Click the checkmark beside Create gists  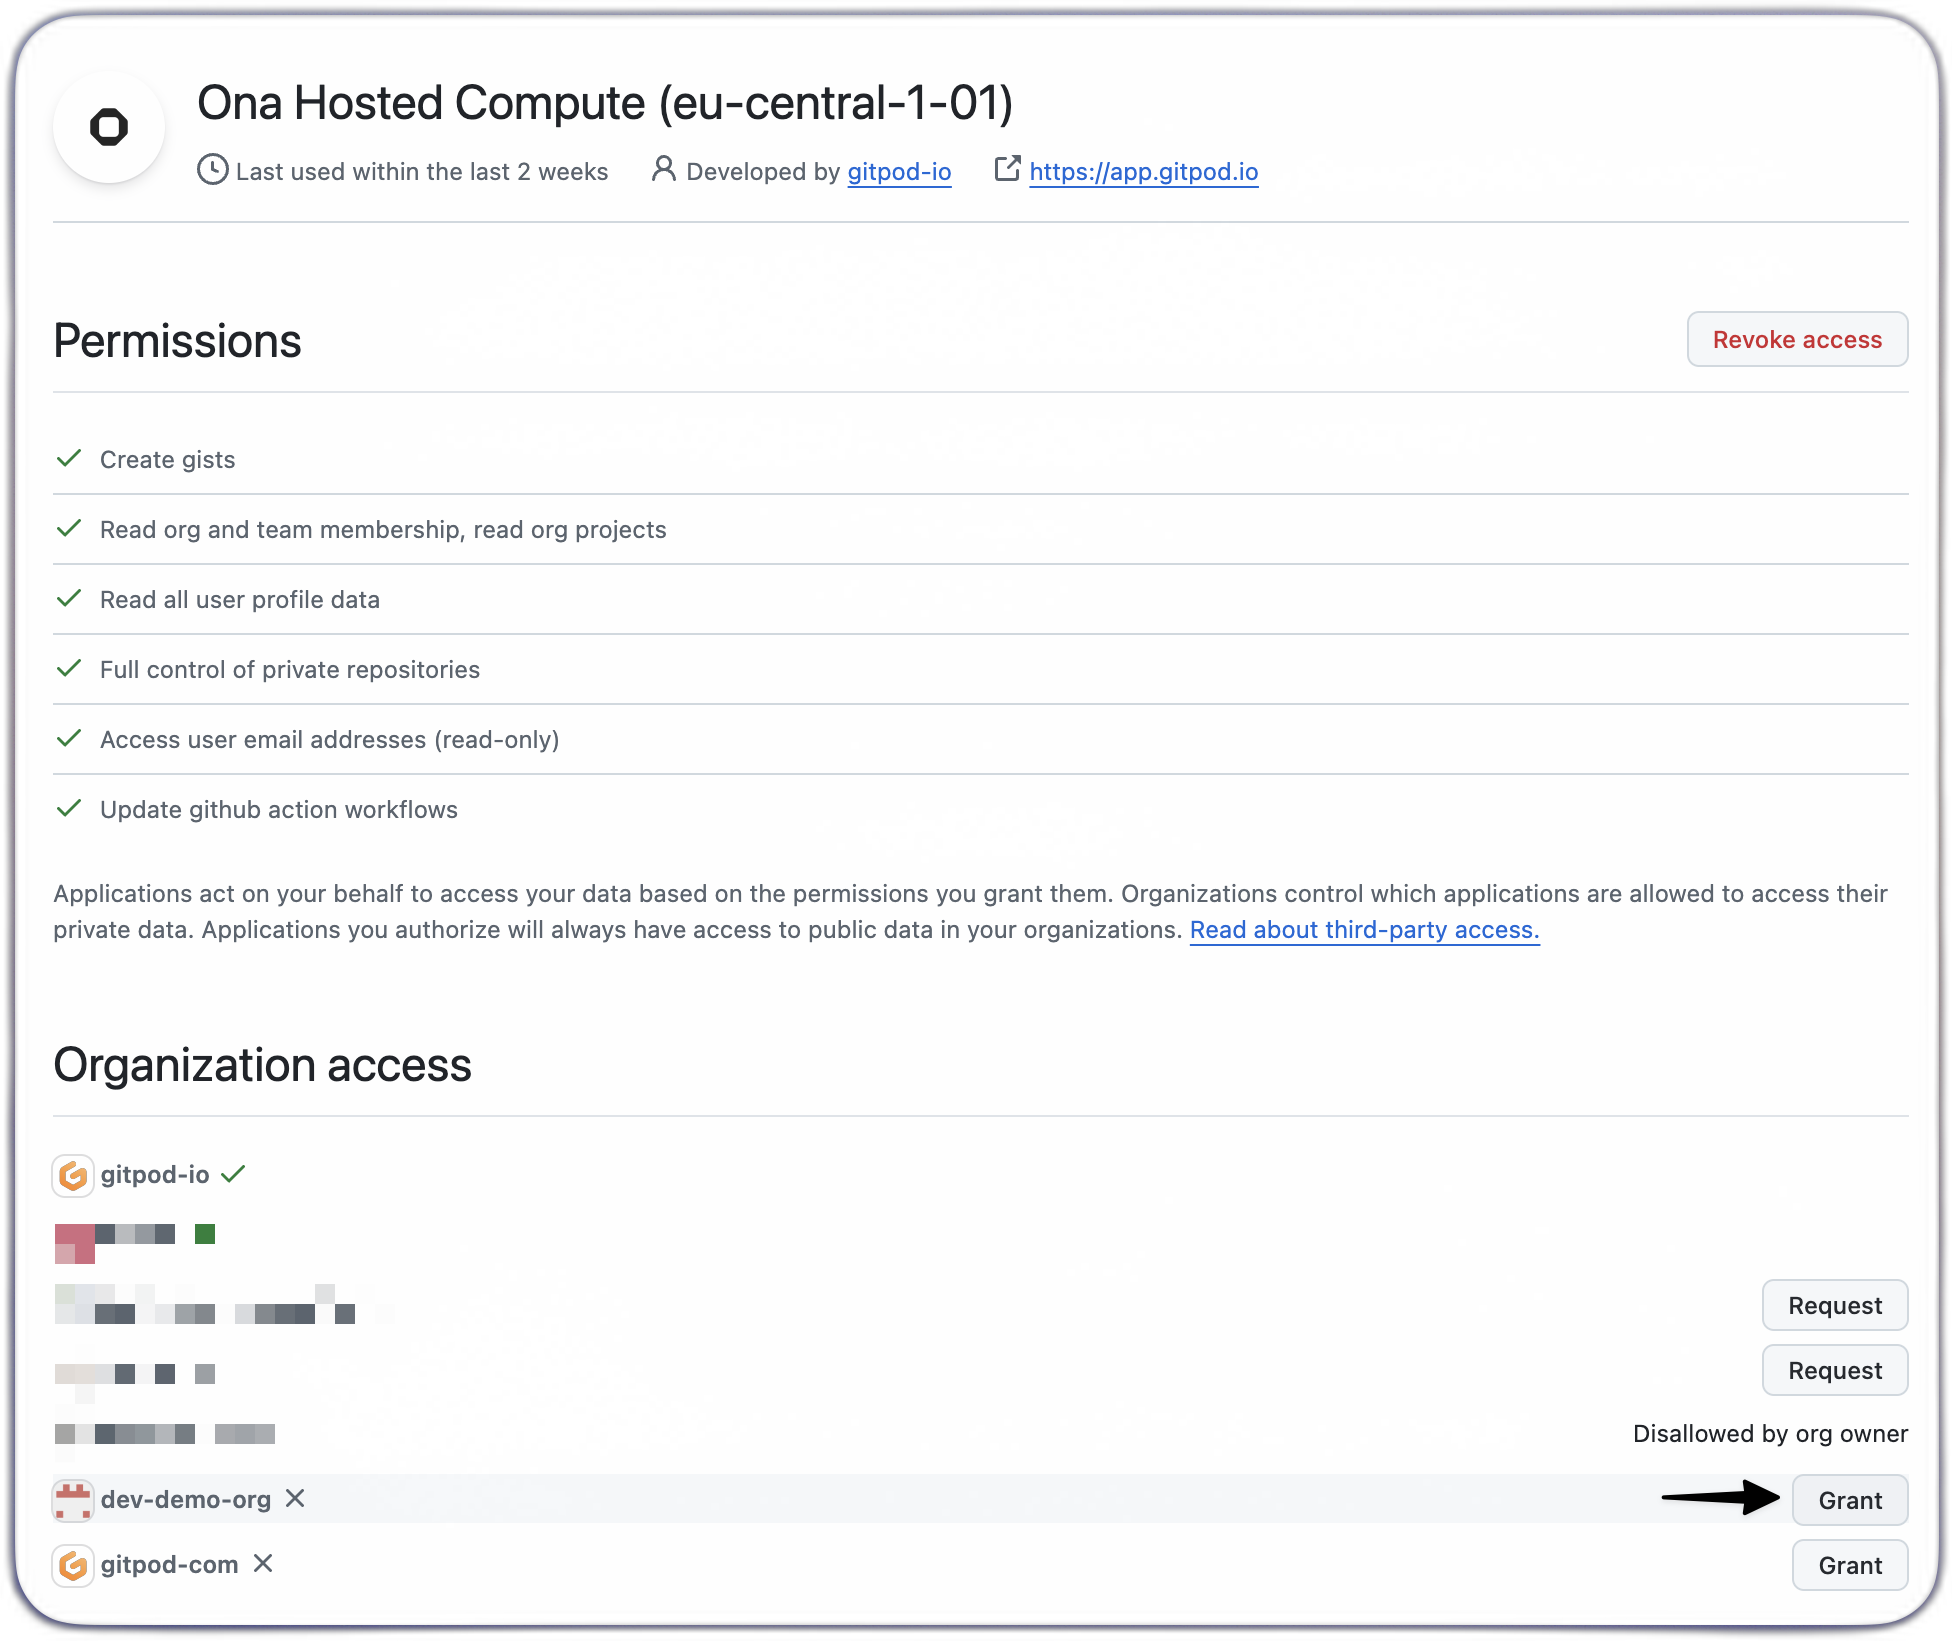pyautogui.click(x=69, y=458)
